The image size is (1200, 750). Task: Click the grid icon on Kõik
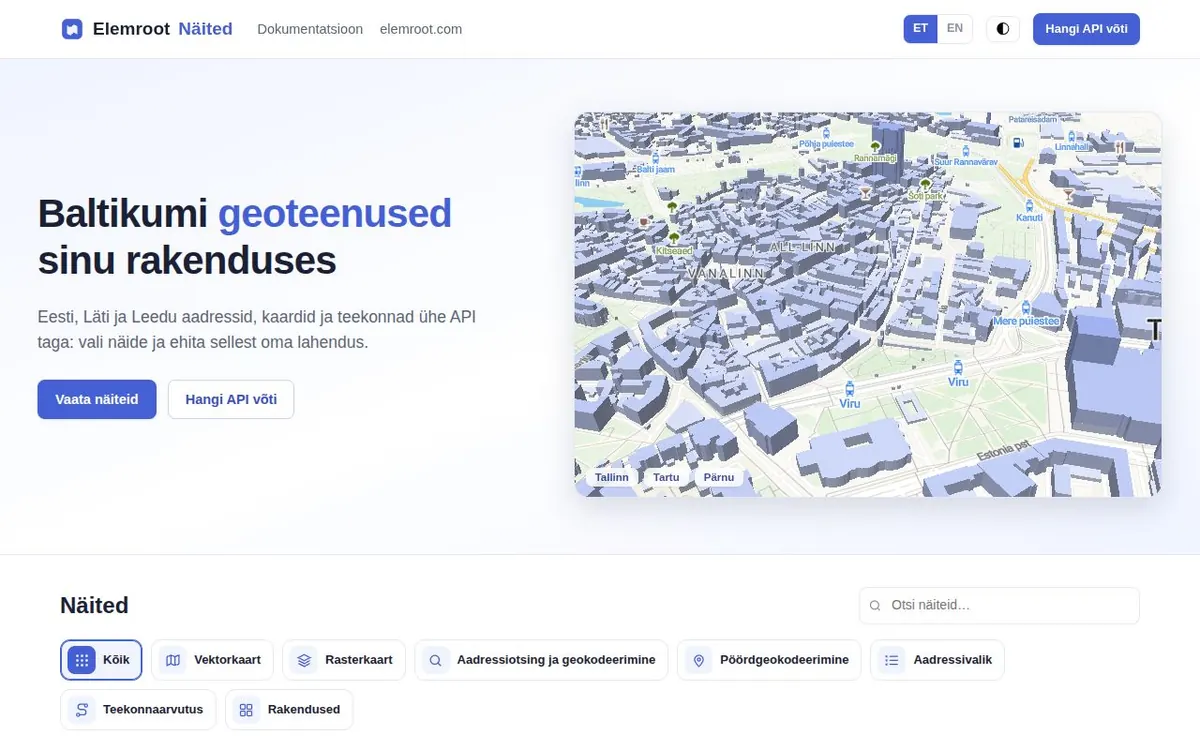pos(82,660)
